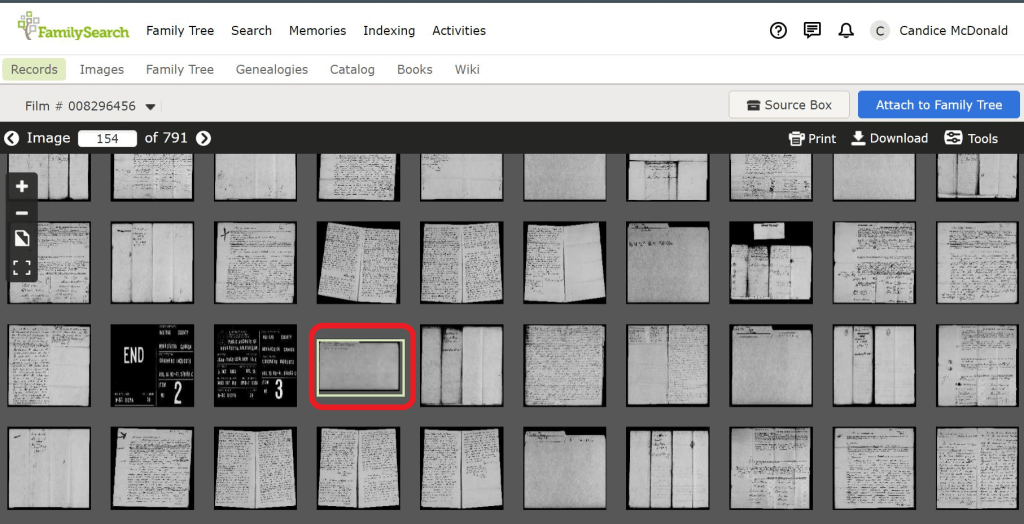This screenshot has height=524, width=1024.
Task: Click the zoom in plus icon
Action: (x=22, y=187)
